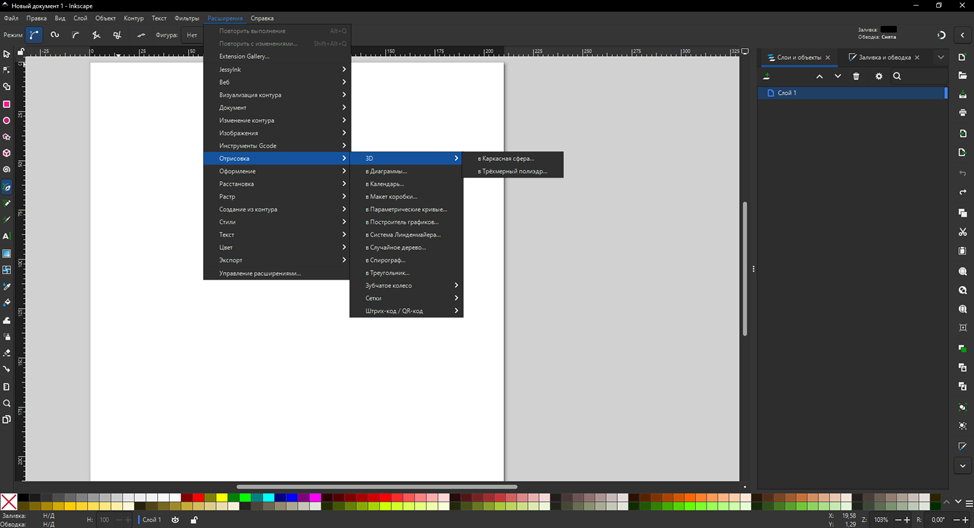Click the Open document folder icon
This screenshot has height=528, width=974.
(962, 76)
